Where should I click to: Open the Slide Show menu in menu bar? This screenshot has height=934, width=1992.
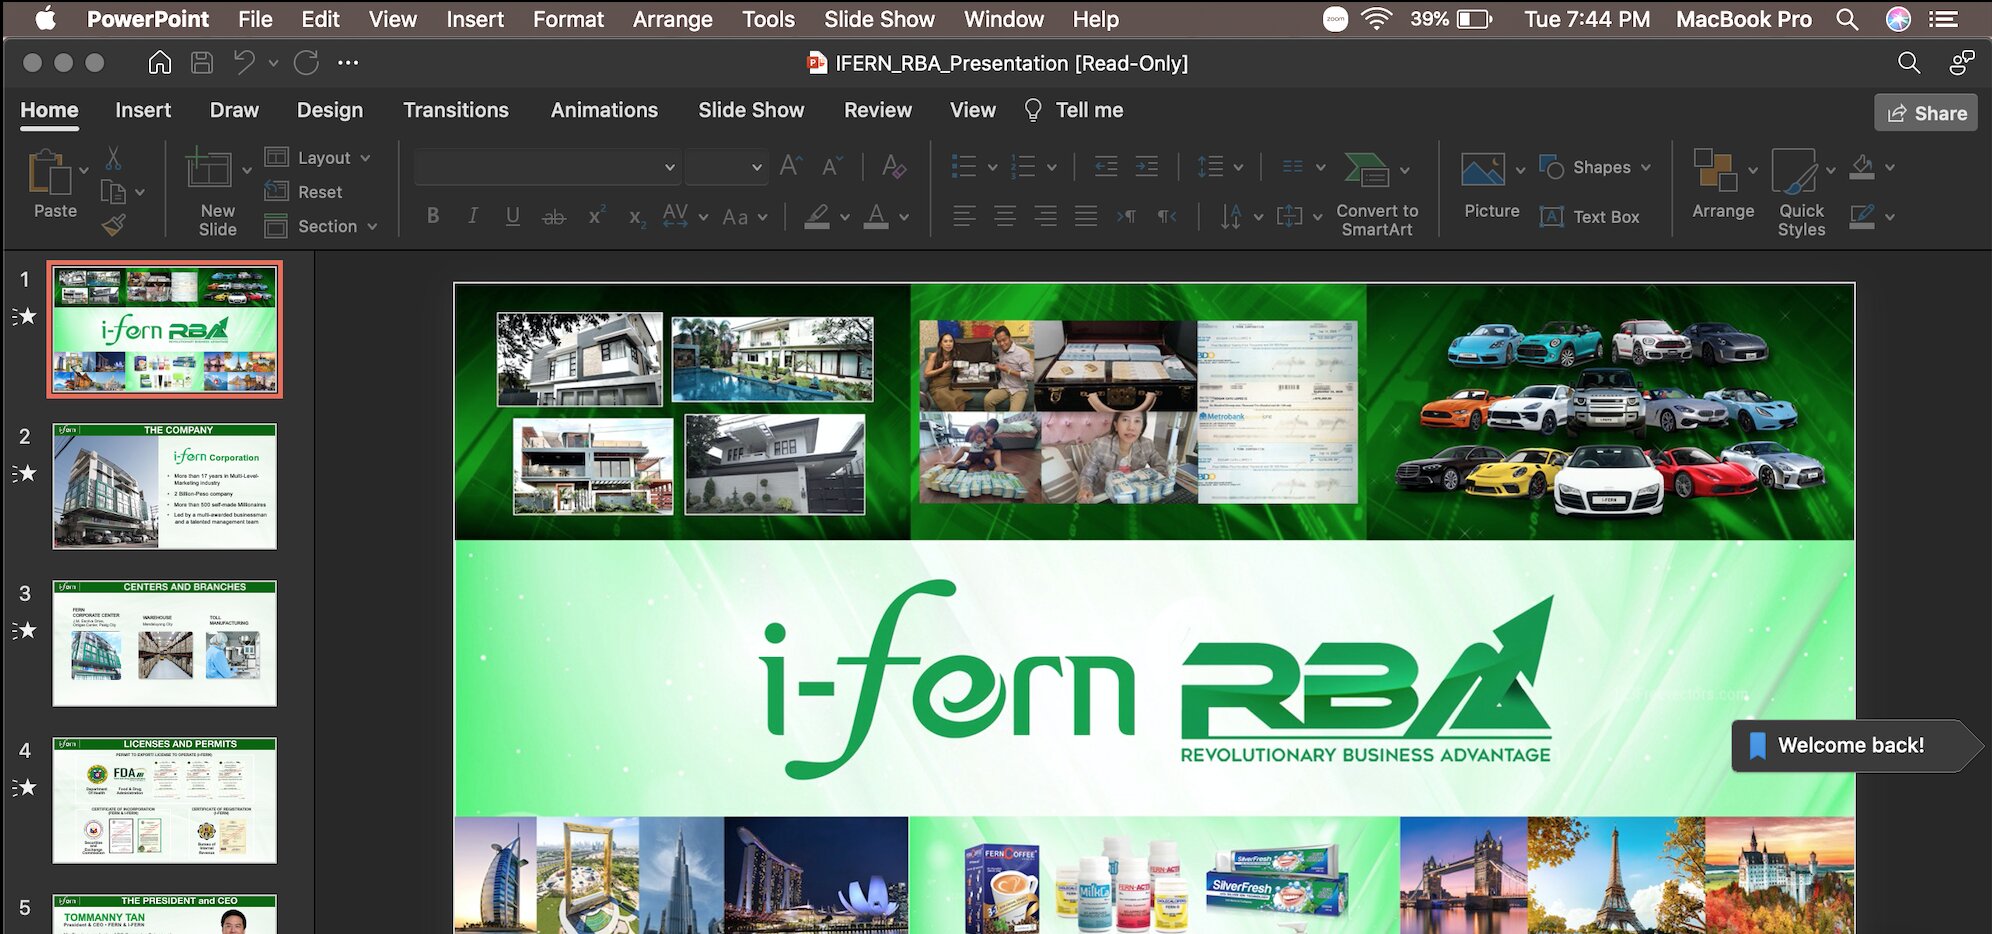tap(878, 19)
